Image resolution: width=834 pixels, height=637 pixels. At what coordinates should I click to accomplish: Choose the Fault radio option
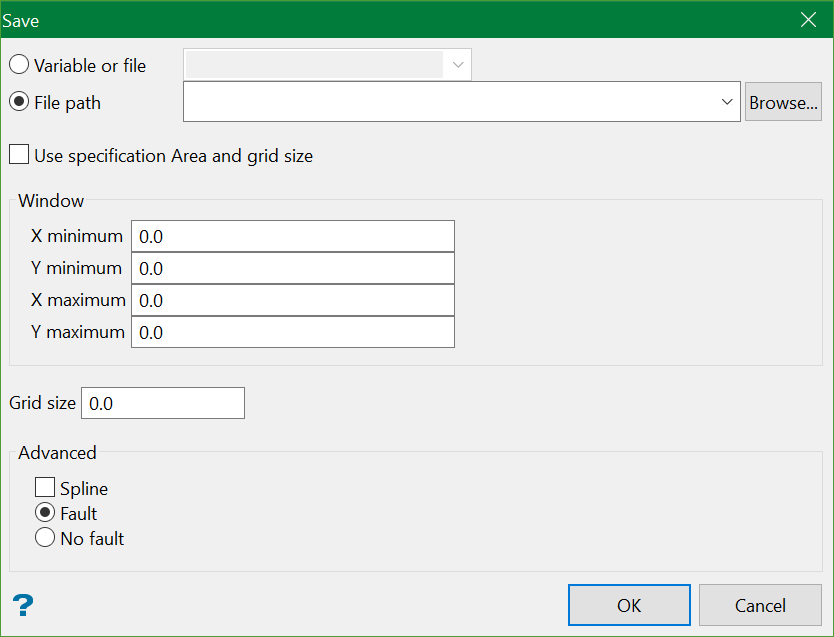point(45,513)
